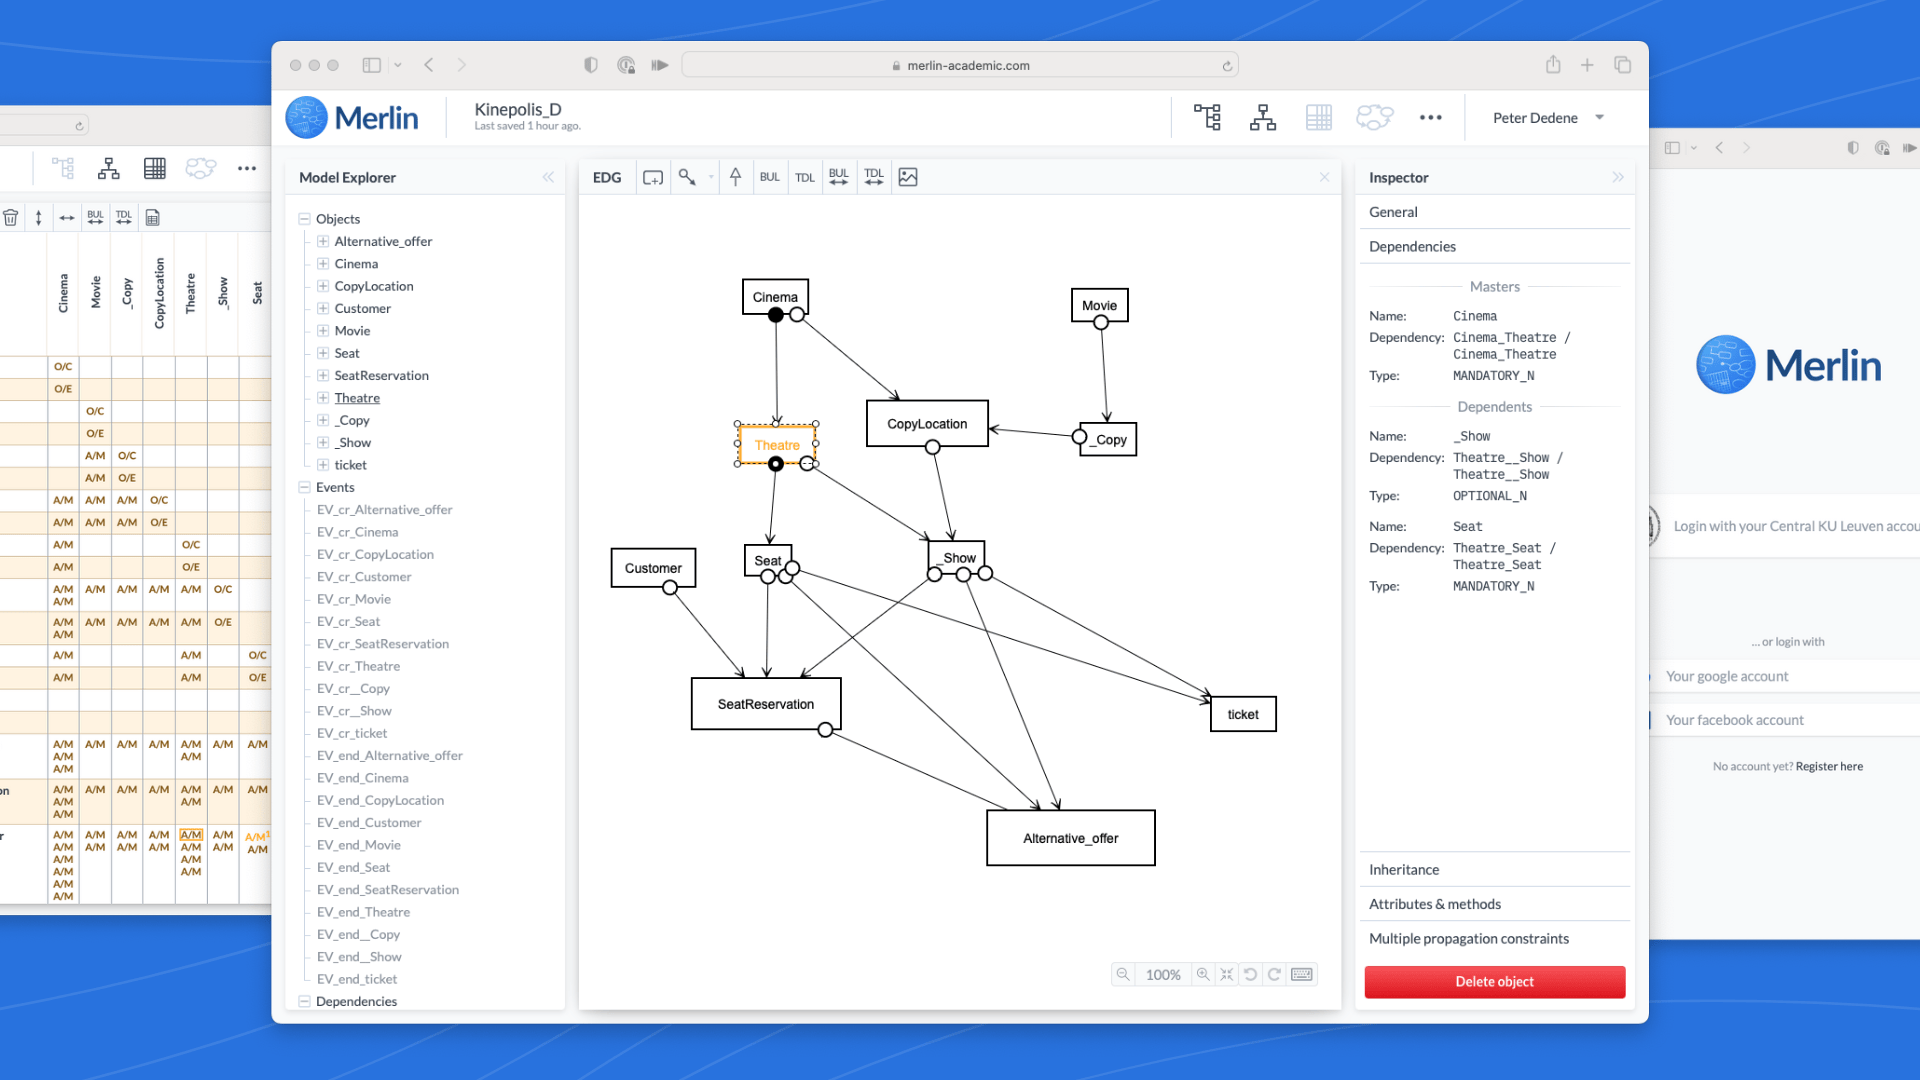Open the object-event table view icon
This screenshot has height=1080, width=1920.
click(1319, 118)
